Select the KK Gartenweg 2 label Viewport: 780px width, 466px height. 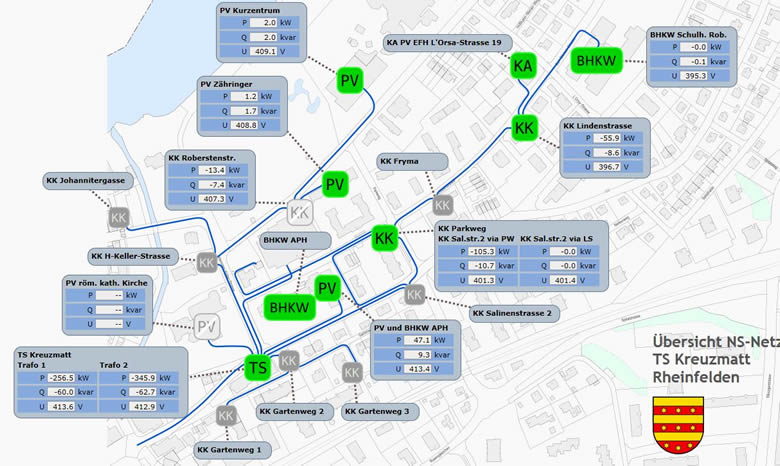click(295, 412)
